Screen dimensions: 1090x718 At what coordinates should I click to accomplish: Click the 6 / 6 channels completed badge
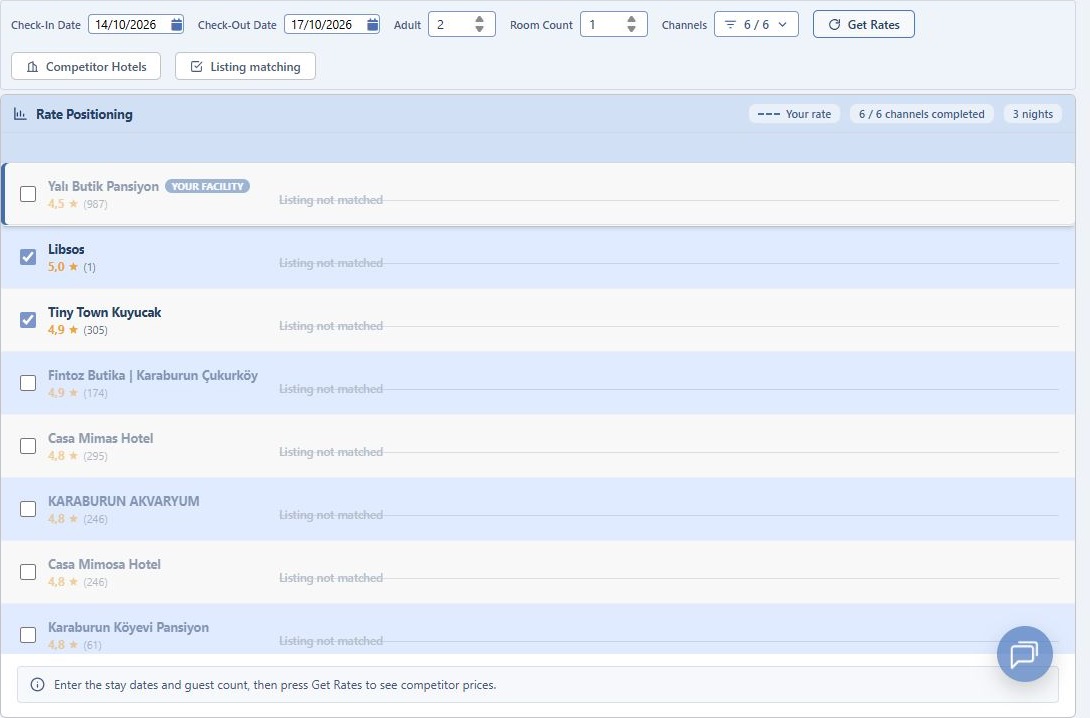click(x=922, y=114)
